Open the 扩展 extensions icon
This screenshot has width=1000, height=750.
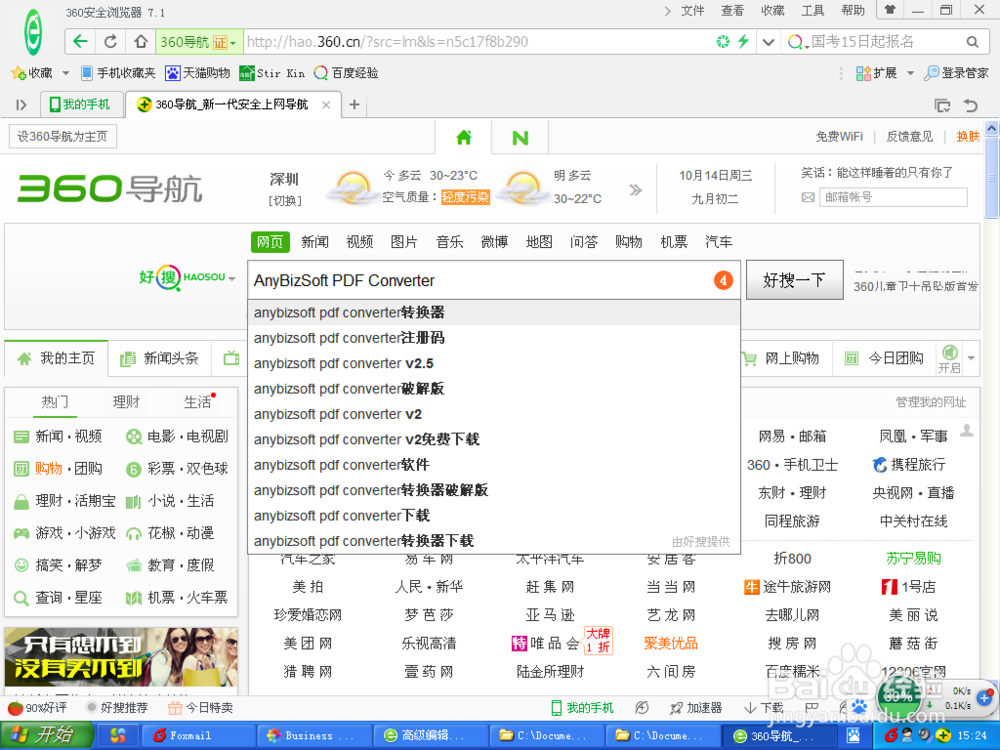tap(877, 73)
